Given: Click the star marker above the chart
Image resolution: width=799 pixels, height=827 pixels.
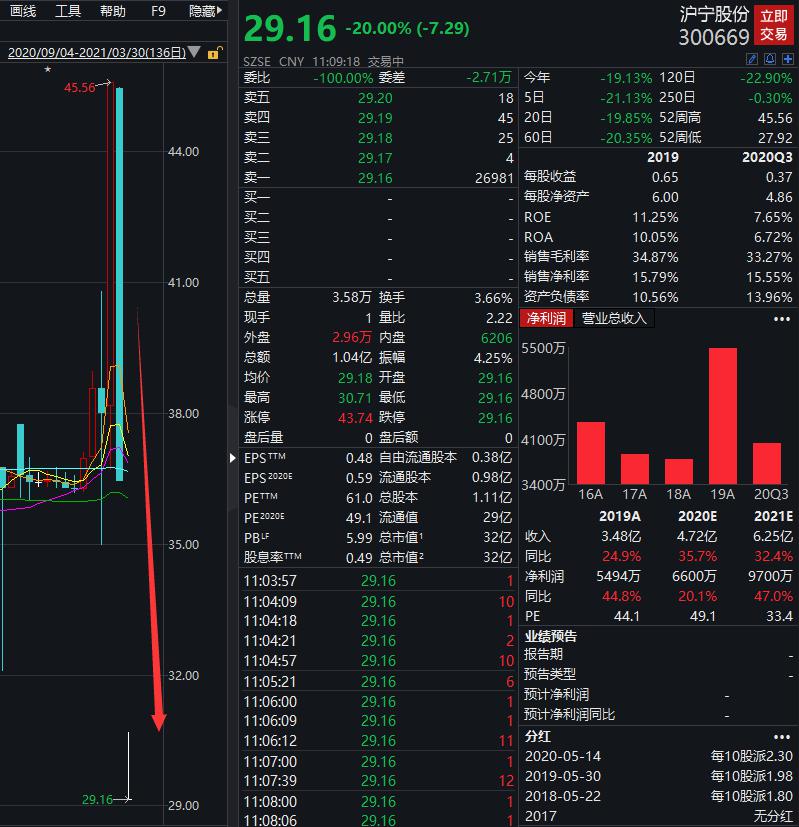Looking at the screenshot, I should pyautogui.click(x=47, y=69).
